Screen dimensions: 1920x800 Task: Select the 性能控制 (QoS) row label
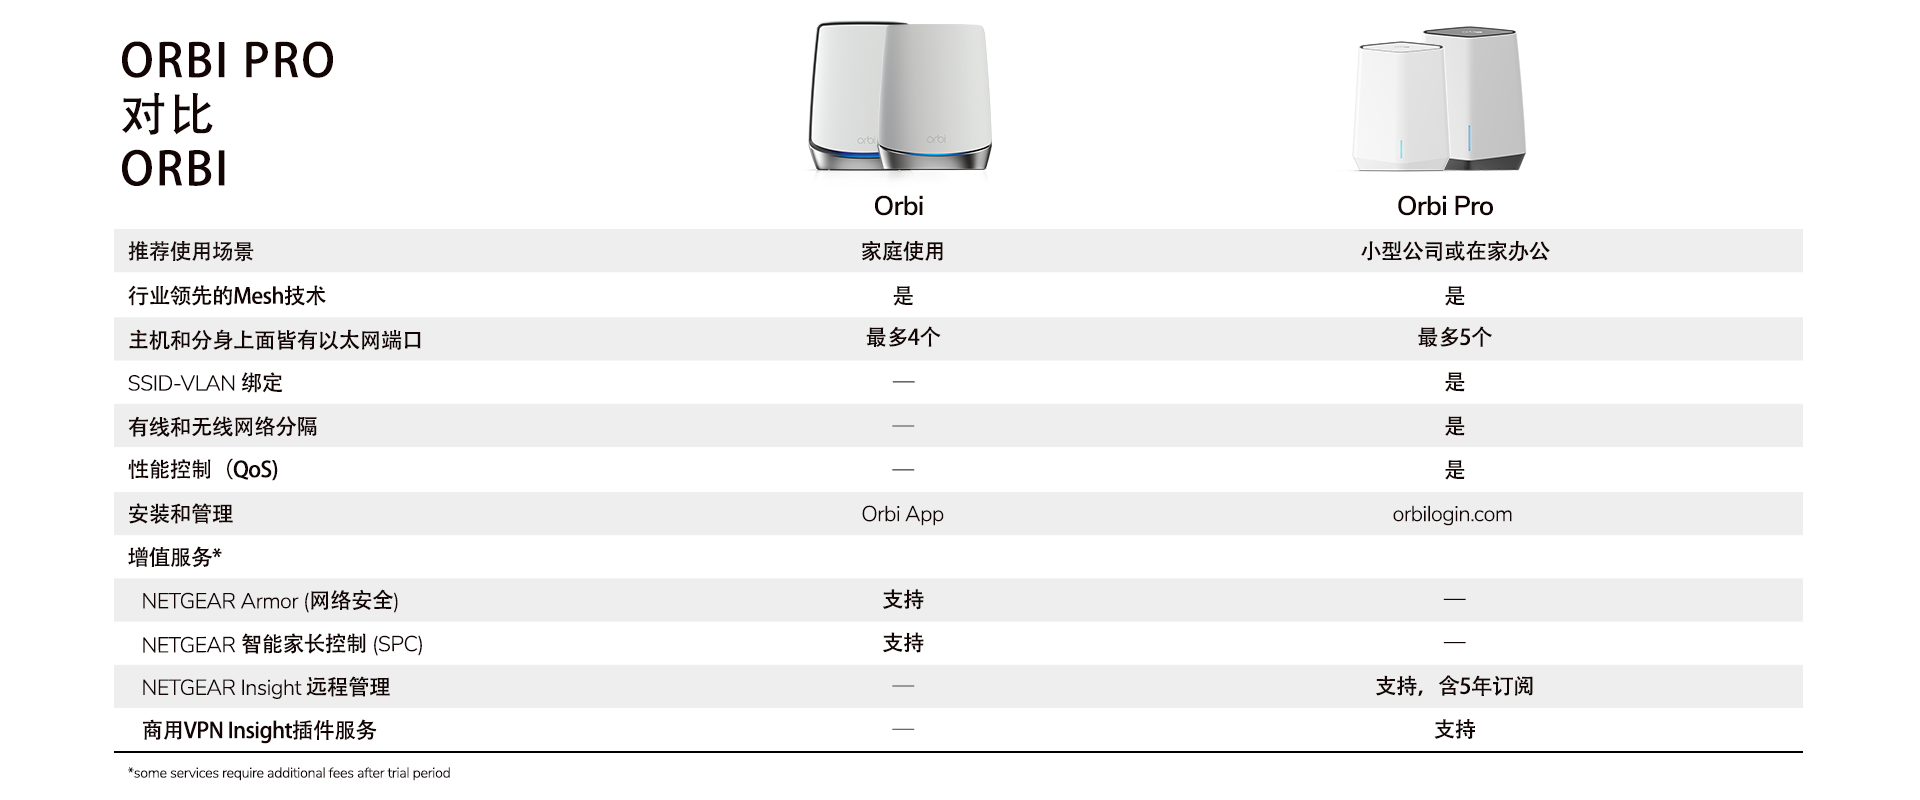[203, 470]
